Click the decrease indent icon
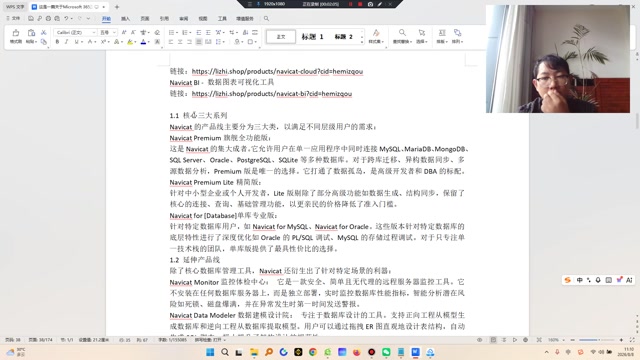The width and height of the screenshot is (640, 360). tap(199, 32)
